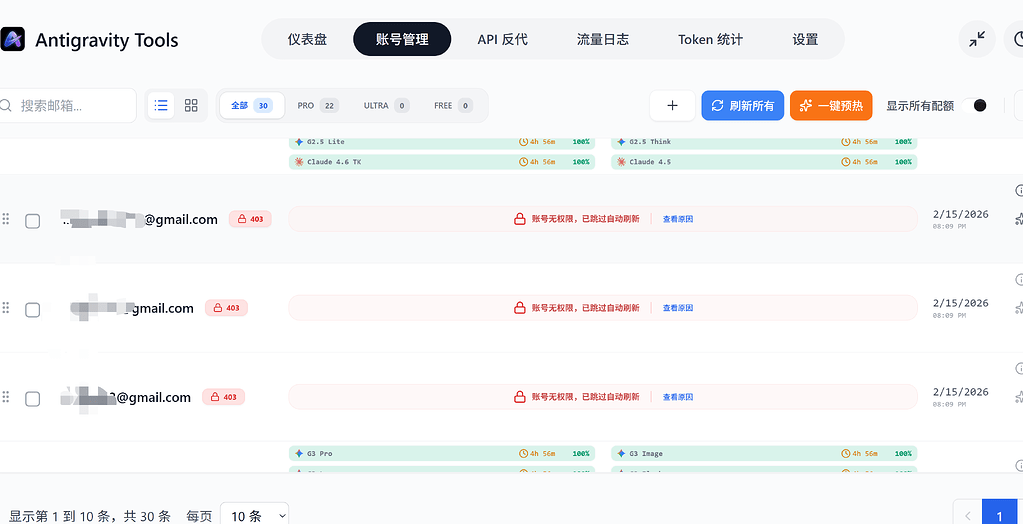The height and width of the screenshot is (524, 1023).
Task: Open the 仪表盘 tab
Action: coord(307,39)
